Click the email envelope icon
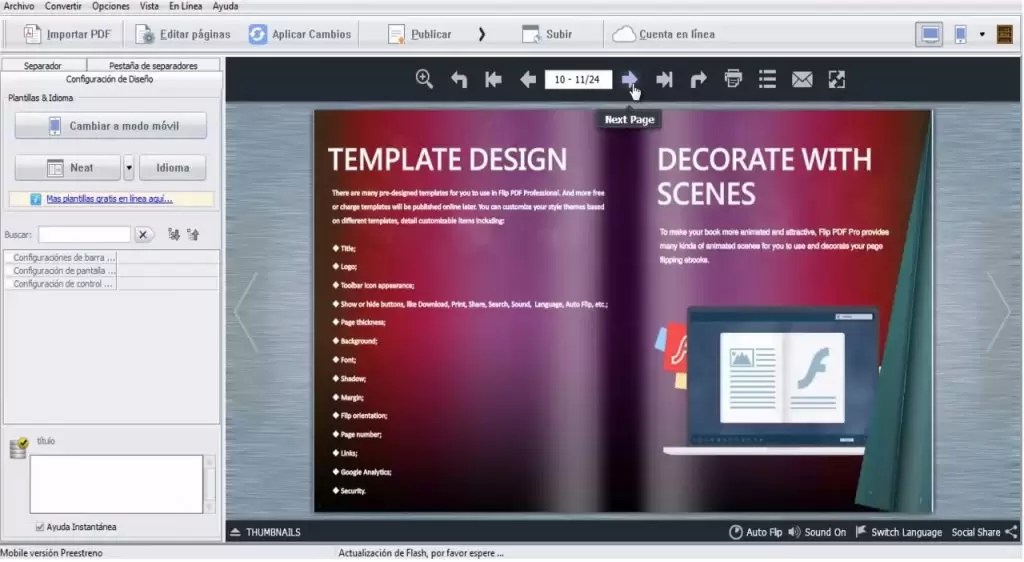This screenshot has width=1024, height=562. (x=802, y=80)
